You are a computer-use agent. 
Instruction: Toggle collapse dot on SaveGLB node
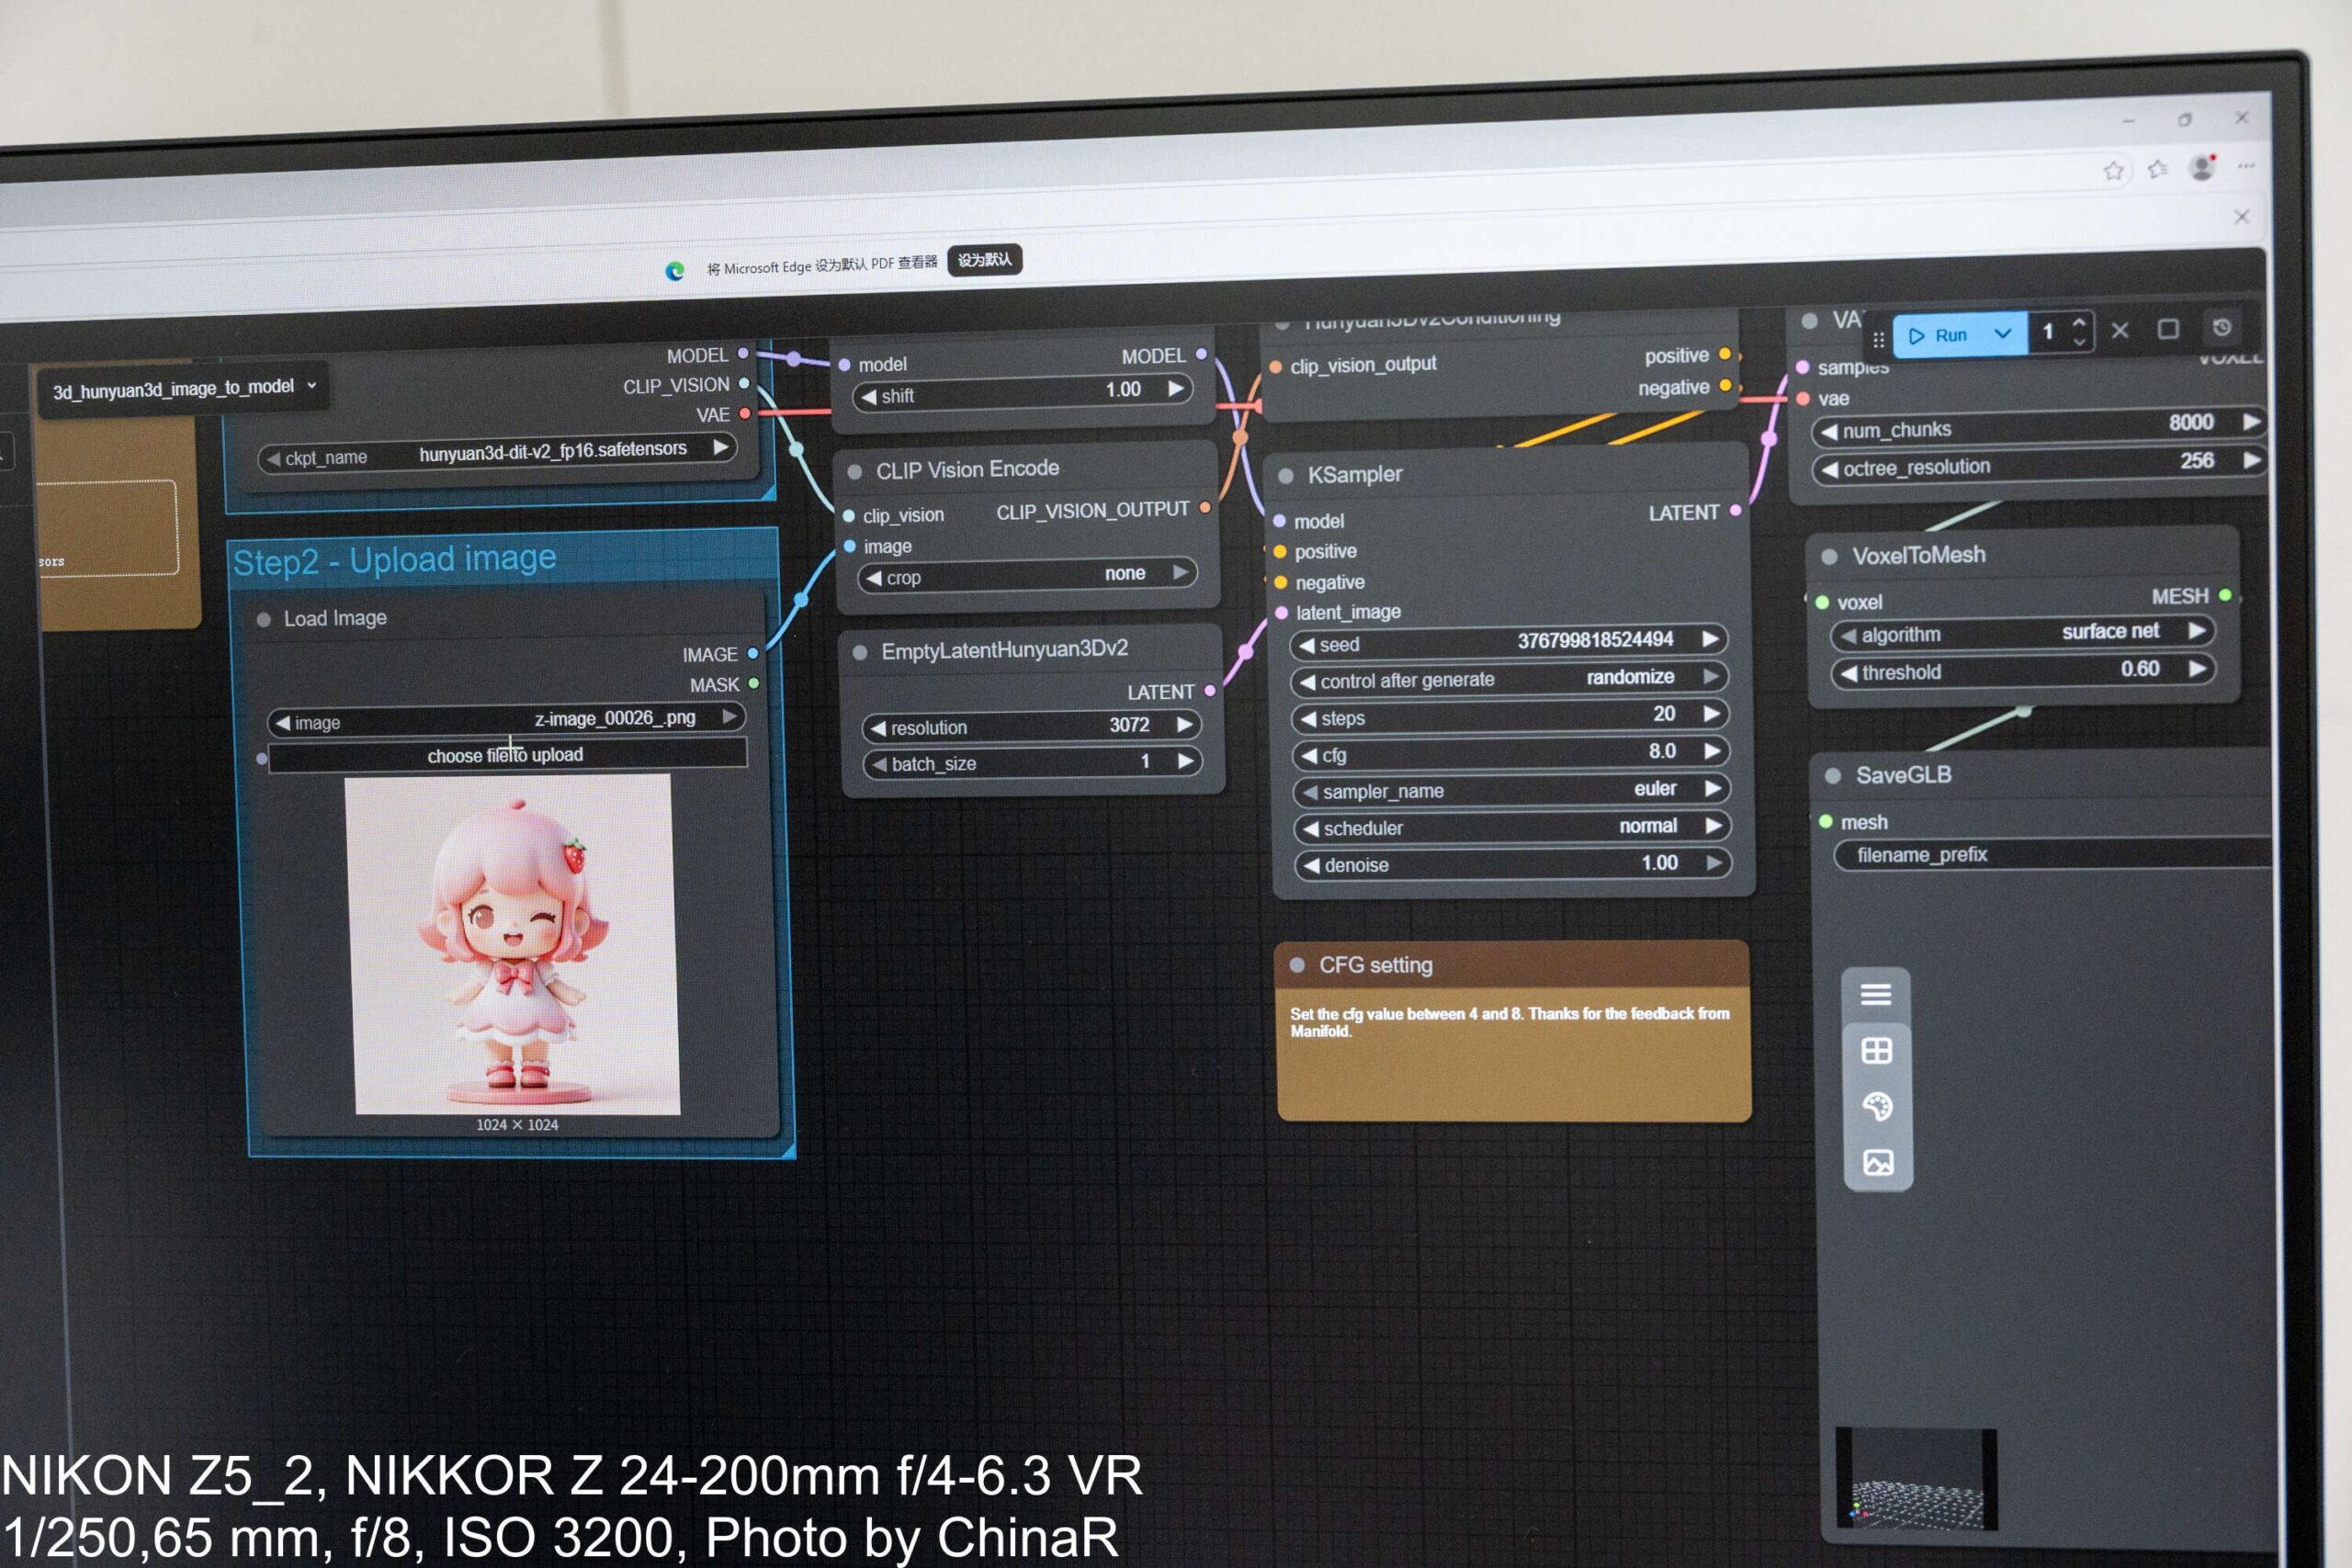point(1833,776)
